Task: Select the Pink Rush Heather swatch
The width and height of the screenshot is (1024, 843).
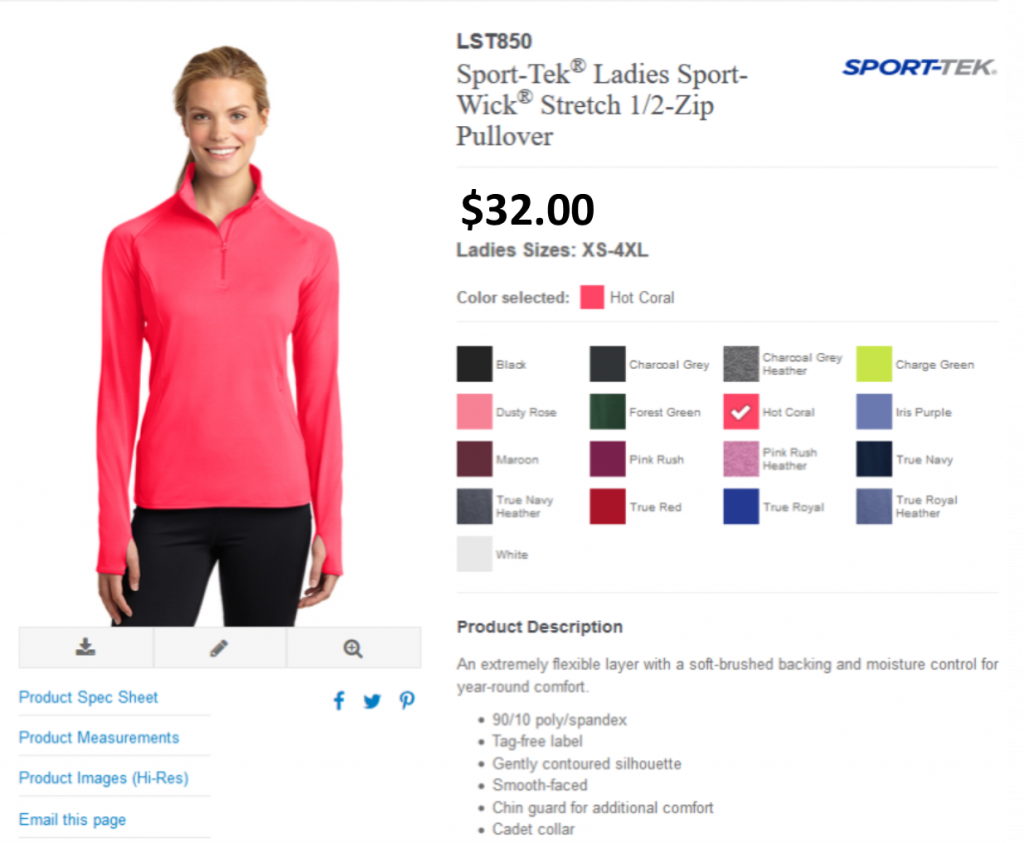Action: tap(741, 458)
